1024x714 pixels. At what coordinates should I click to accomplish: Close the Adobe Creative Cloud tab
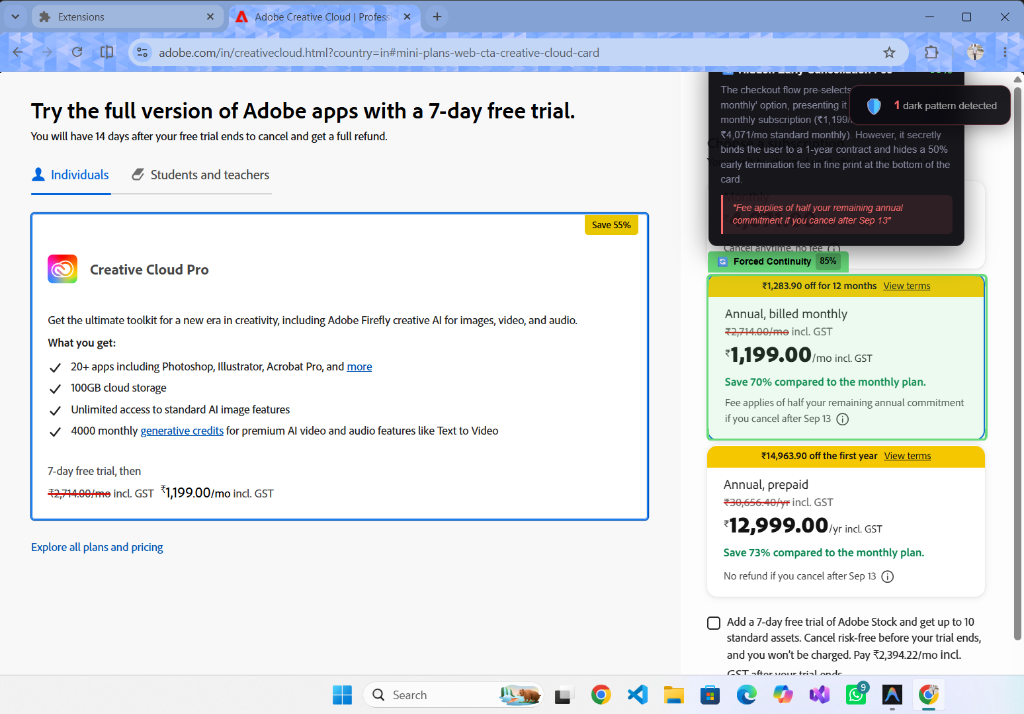pyautogui.click(x=407, y=17)
